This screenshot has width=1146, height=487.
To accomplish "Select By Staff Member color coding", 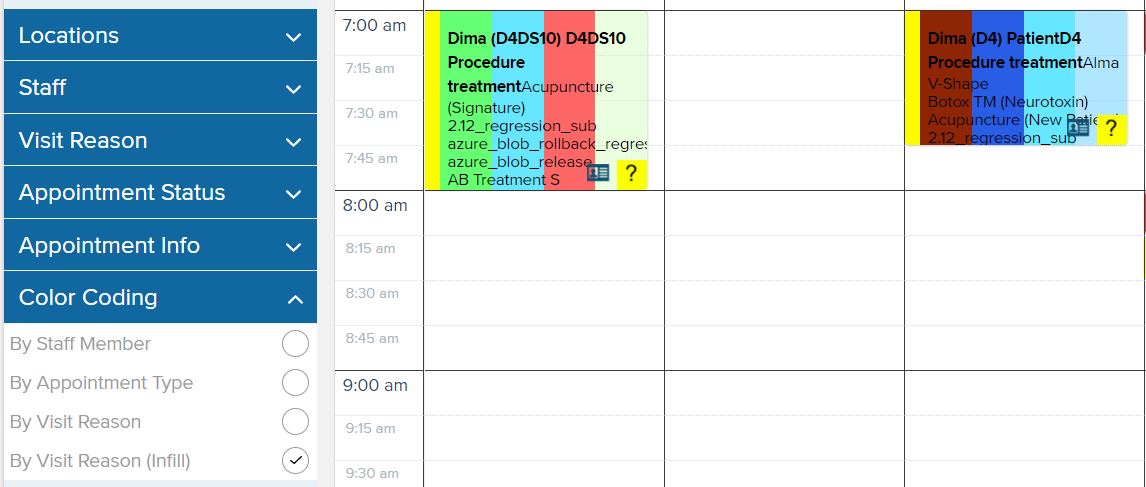I will pyautogui.click(x=295, y=343).
